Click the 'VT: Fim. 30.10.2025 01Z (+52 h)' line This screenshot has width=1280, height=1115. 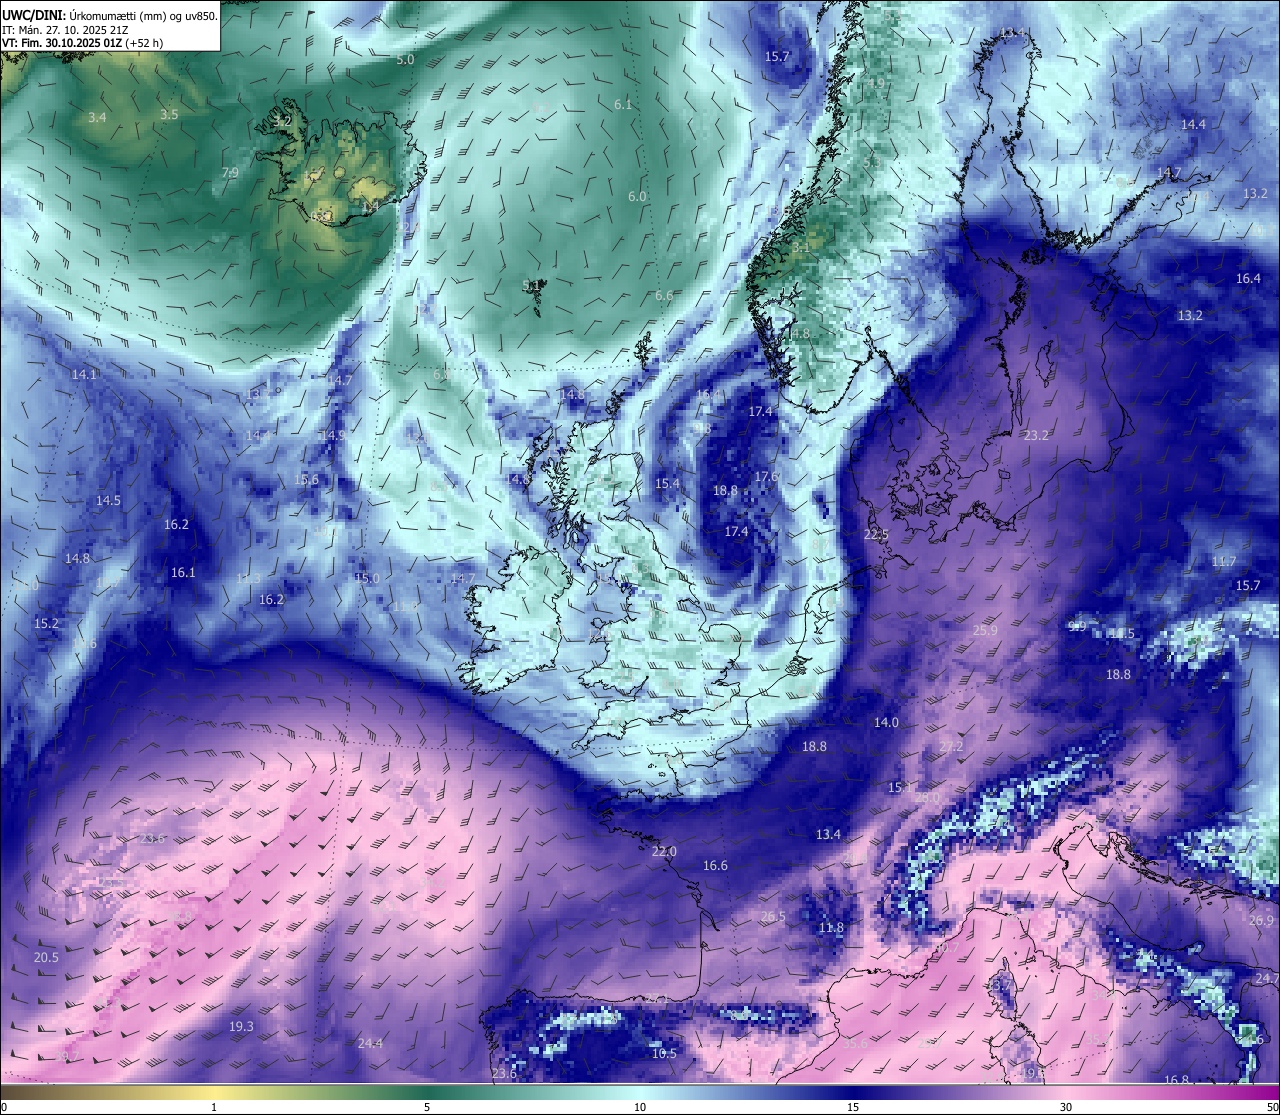click(x=82, y=43)
